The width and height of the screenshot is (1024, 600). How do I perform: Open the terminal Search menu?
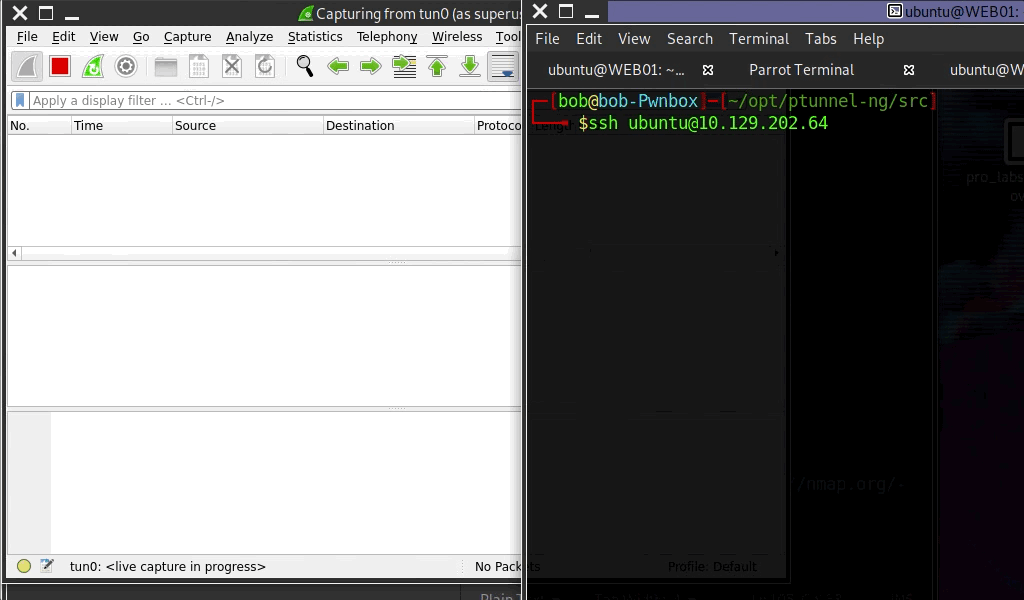pos(690,39)
